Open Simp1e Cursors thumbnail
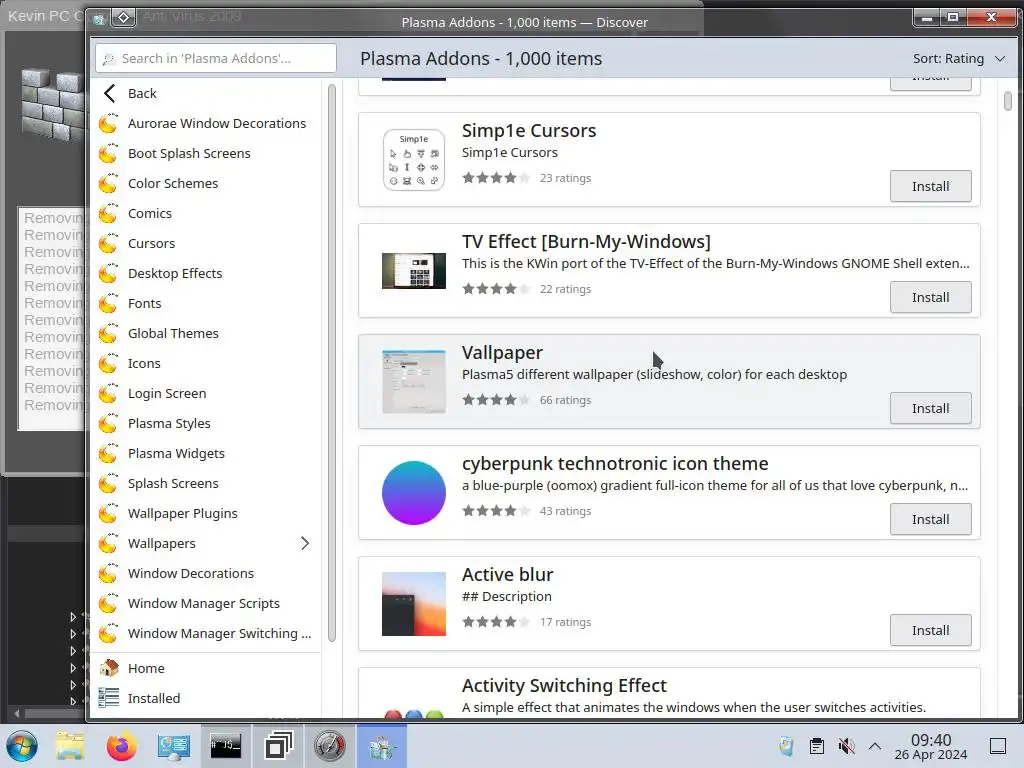Viewport: 1024px width, 768px height. click(x=414, y=160)
